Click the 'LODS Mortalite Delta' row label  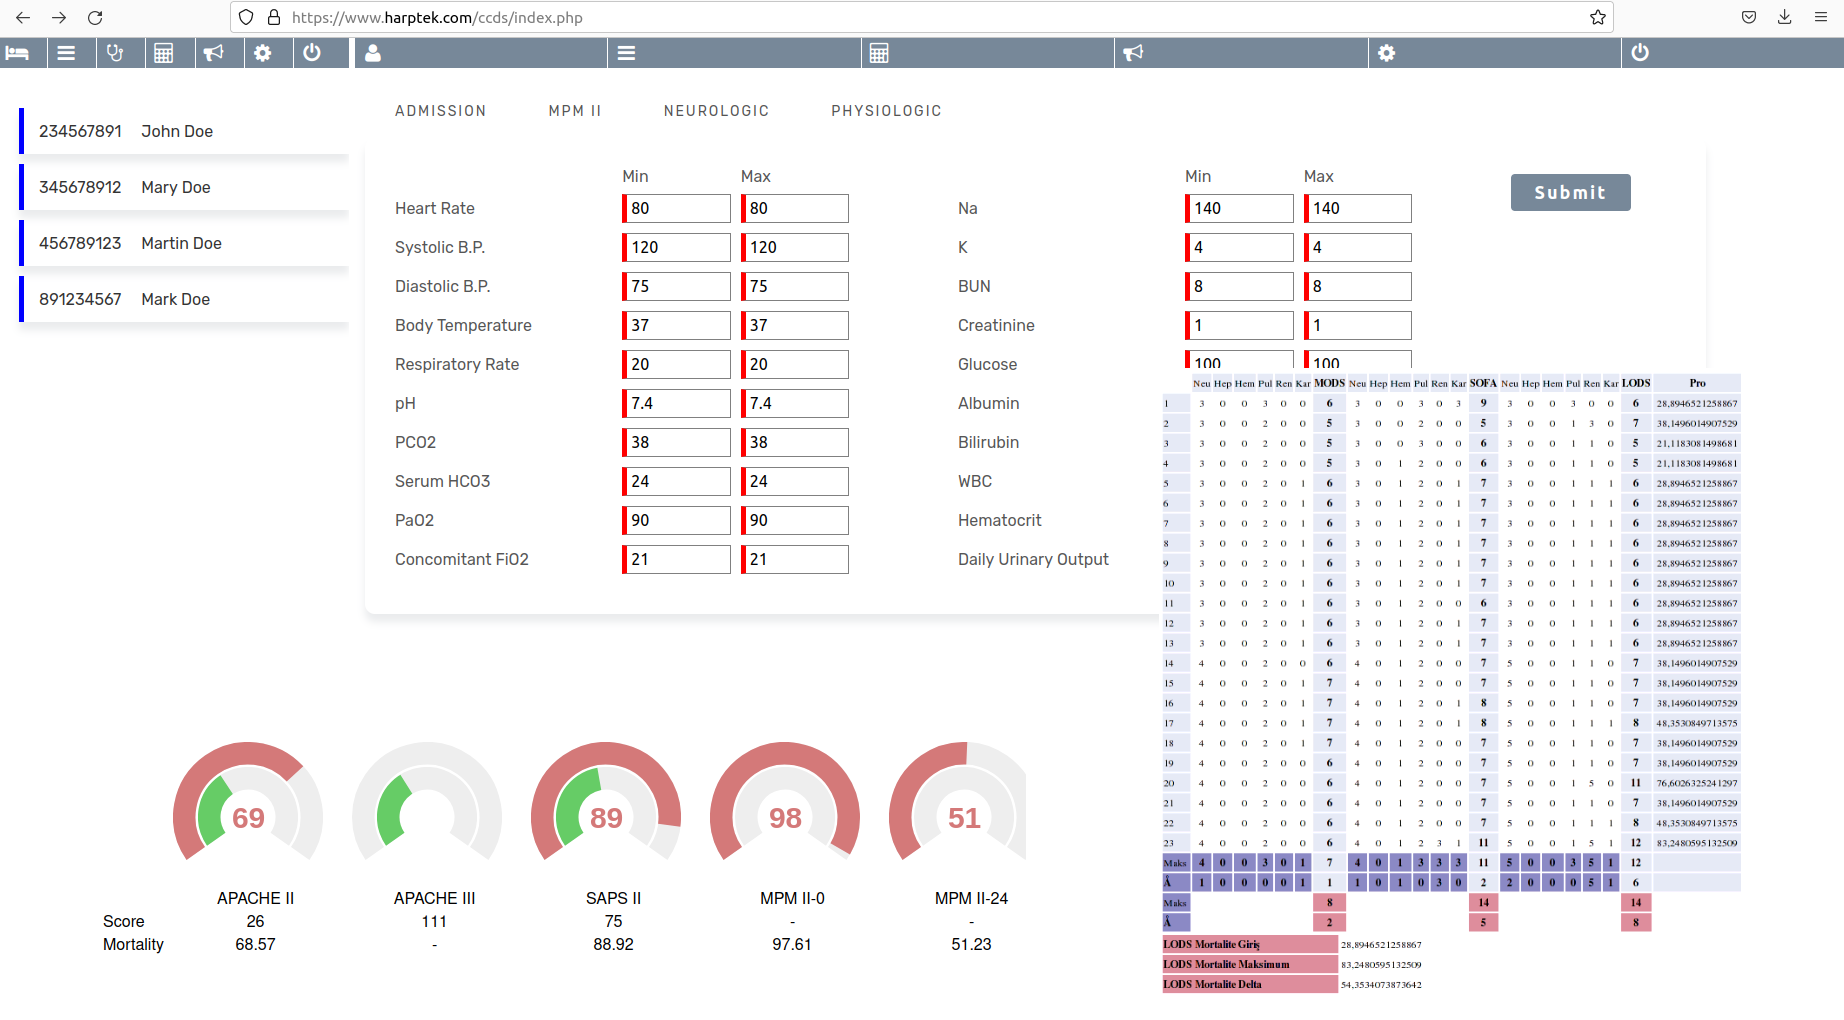coord(1250,984)
